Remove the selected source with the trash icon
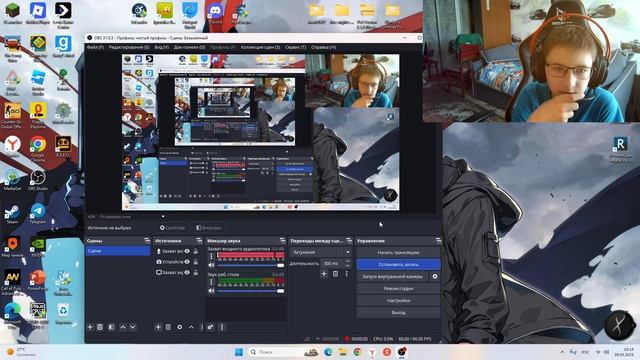 point(168,327)
